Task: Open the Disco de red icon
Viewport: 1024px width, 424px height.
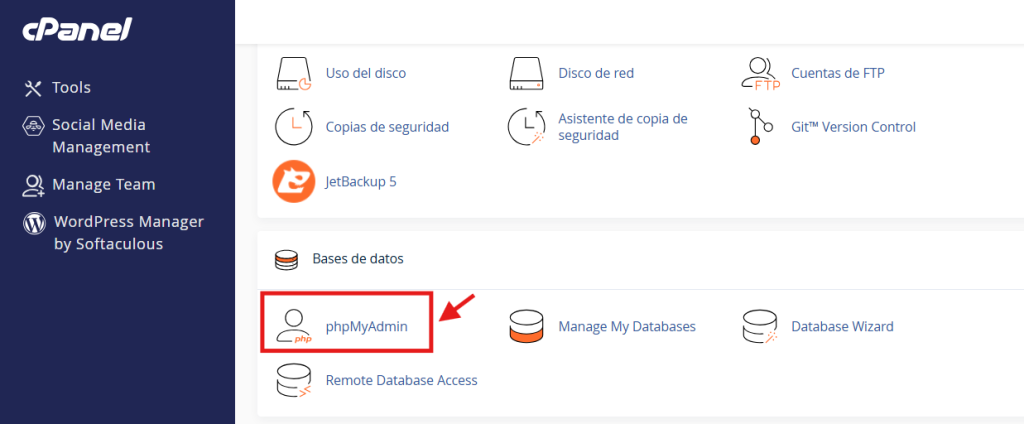Action: point(526,73)
